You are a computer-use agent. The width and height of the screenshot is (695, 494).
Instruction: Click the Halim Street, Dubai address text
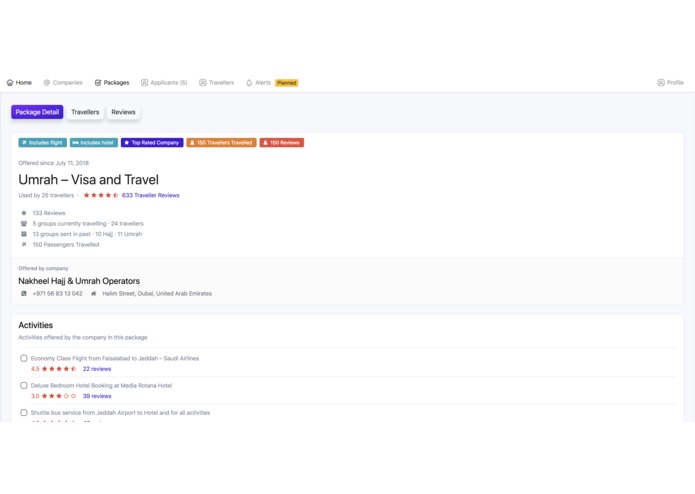coord(157,294)
